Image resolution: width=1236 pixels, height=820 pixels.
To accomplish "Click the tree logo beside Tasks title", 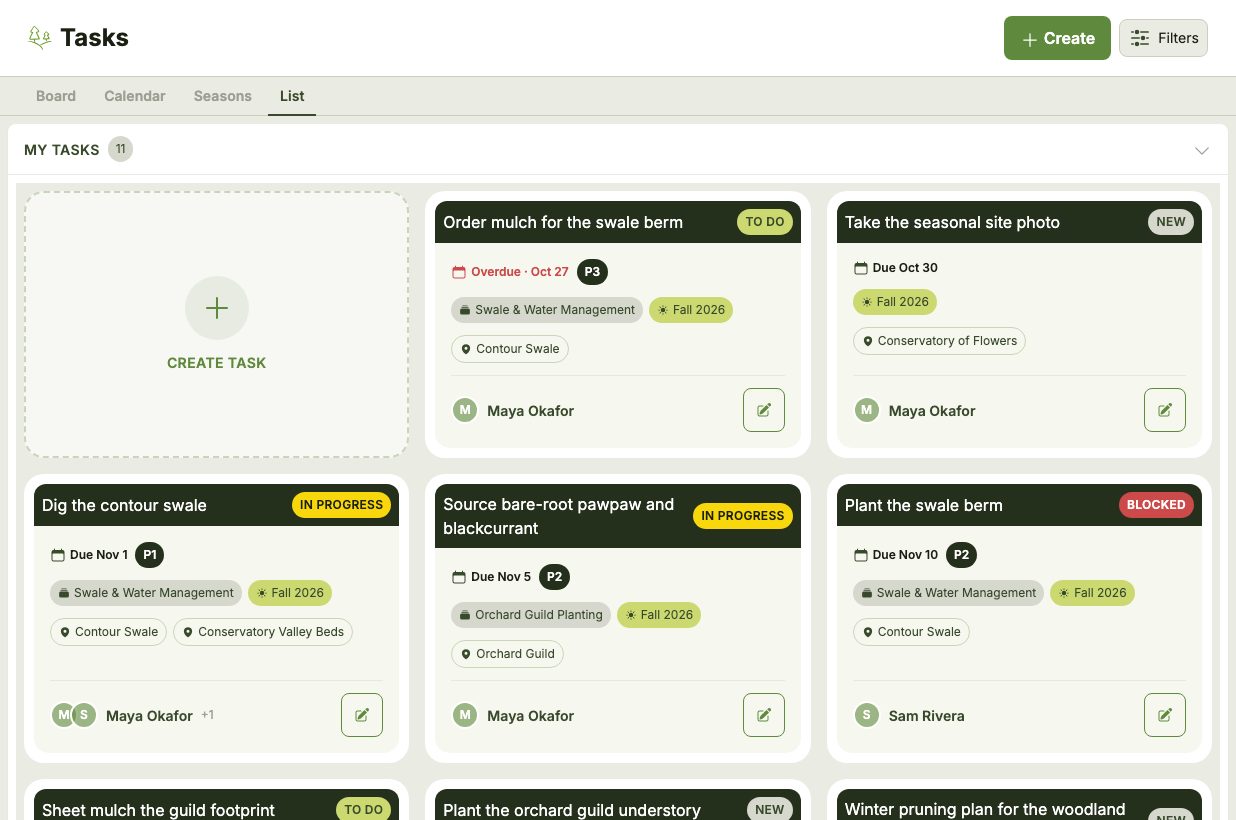I will click(x=39, y=38).
